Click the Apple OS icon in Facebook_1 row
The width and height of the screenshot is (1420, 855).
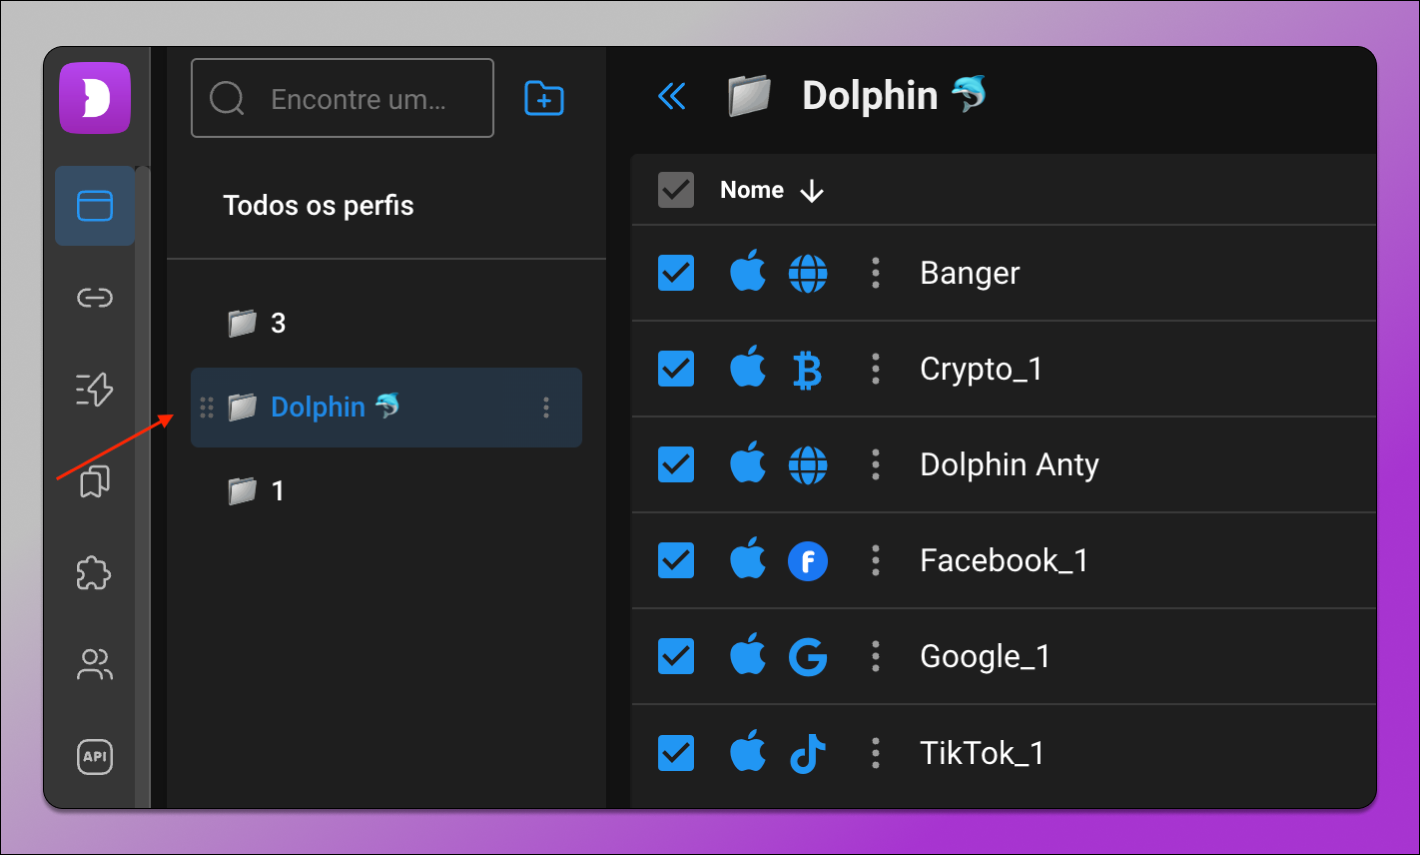(748, 559)
